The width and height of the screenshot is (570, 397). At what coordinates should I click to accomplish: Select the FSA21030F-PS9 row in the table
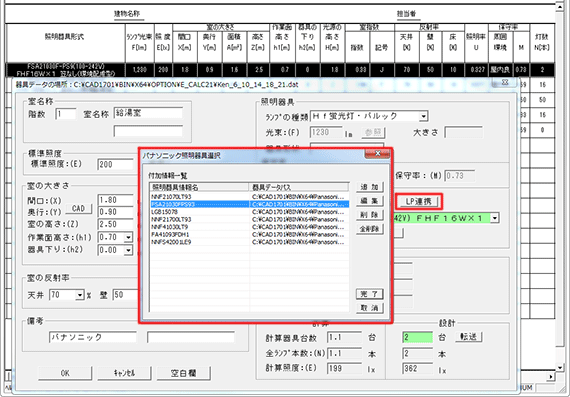point(280,70)
